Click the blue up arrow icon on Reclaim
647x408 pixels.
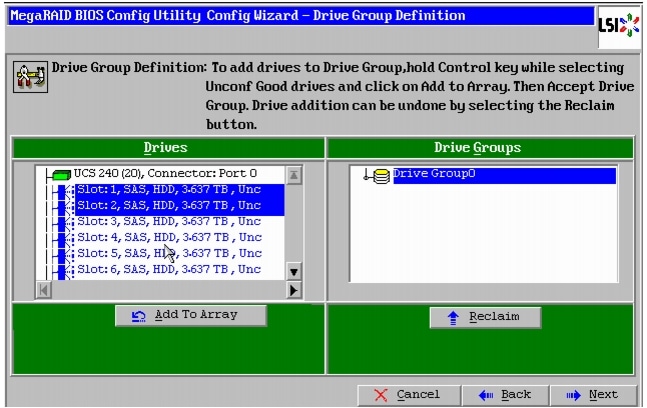point(453,318)
